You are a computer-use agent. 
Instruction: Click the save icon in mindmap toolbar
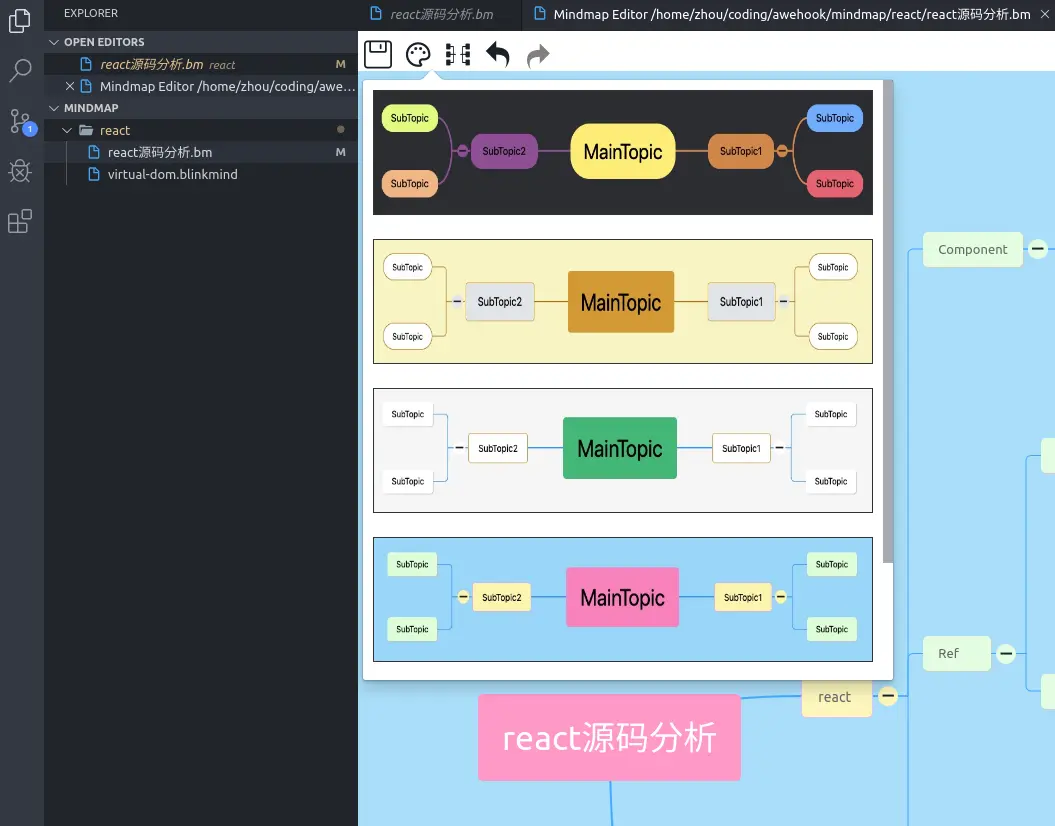point(377,54)
